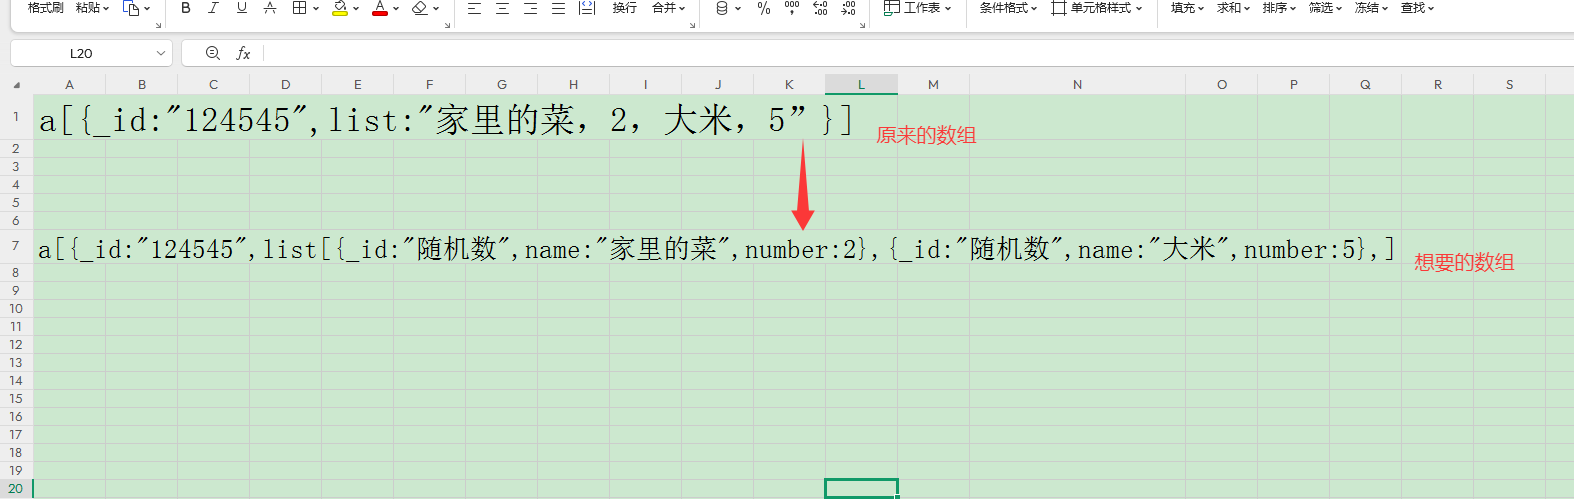Select column L header
This screenshot has width=1574, height=499.
click(861, 85)
